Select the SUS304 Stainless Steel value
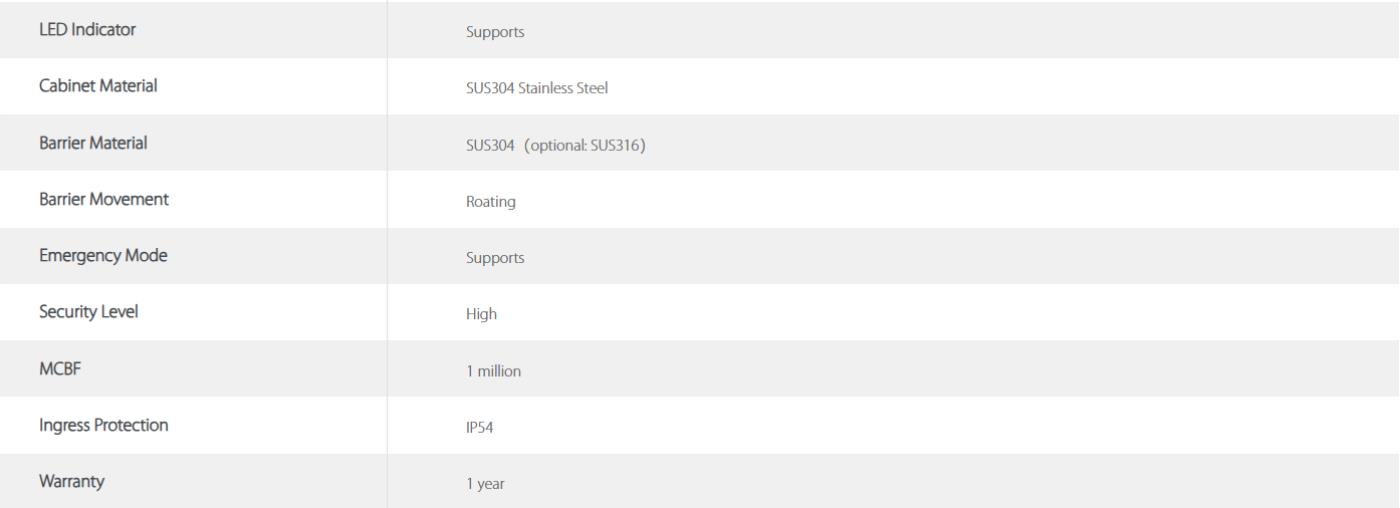Viewport: 1400px width, 508px height. click(537, 88)
